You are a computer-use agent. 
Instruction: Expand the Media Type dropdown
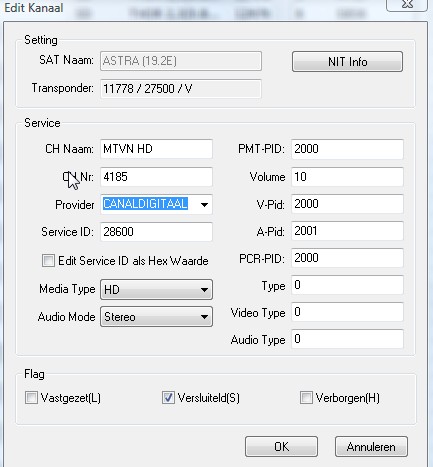[x=156, y=290]
